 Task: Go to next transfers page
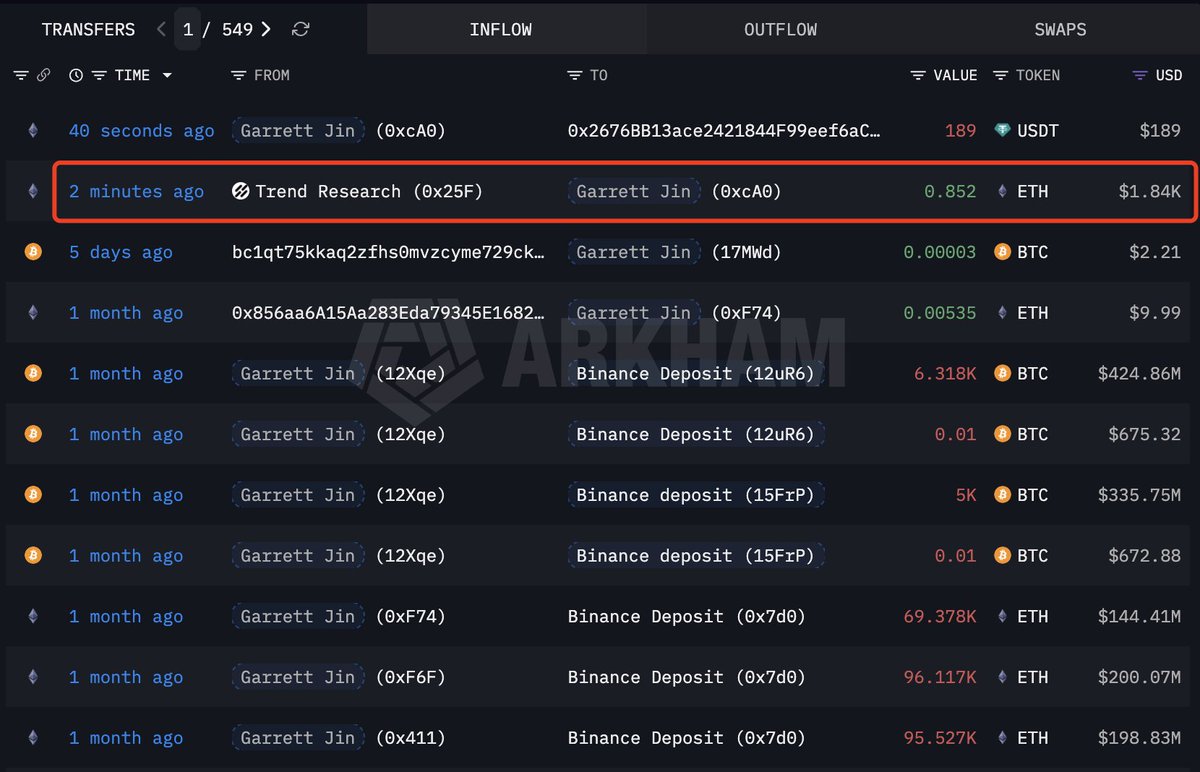point(266,29)
